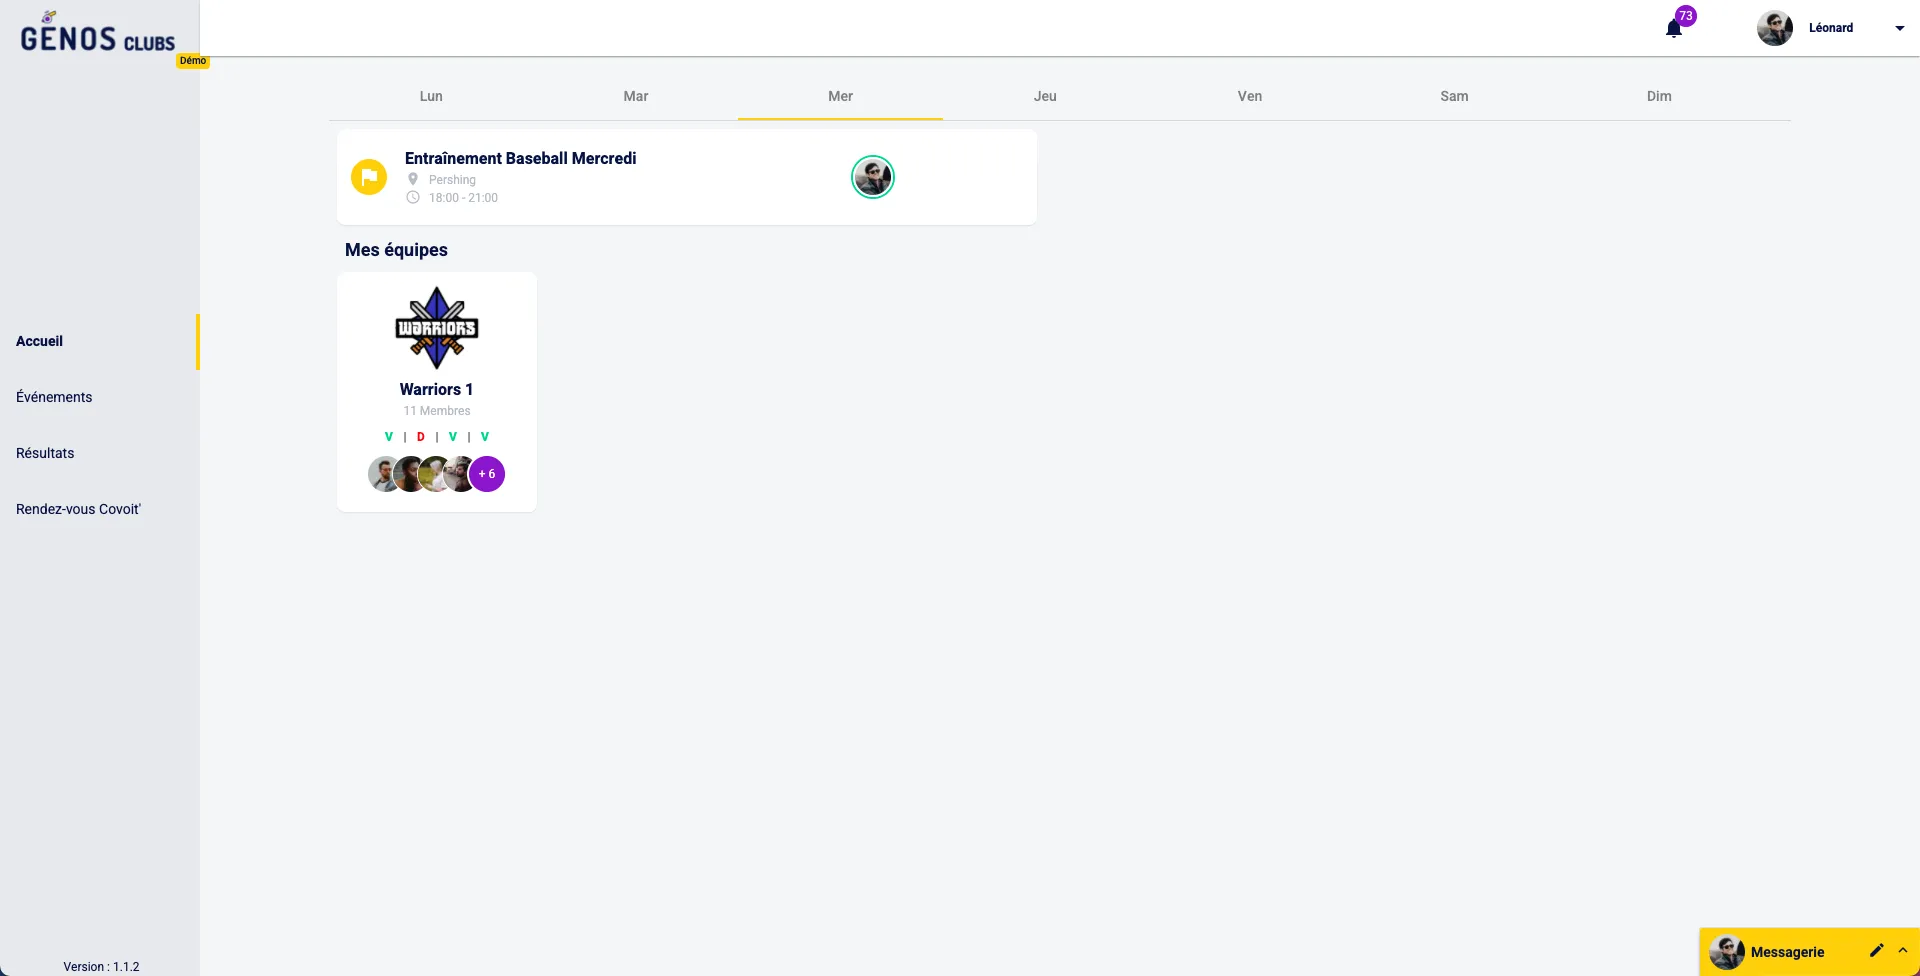The width and height of the screenshot is (1920, 976).
Task: Click the purple +6 members badge
Action: tap(487, 474)
